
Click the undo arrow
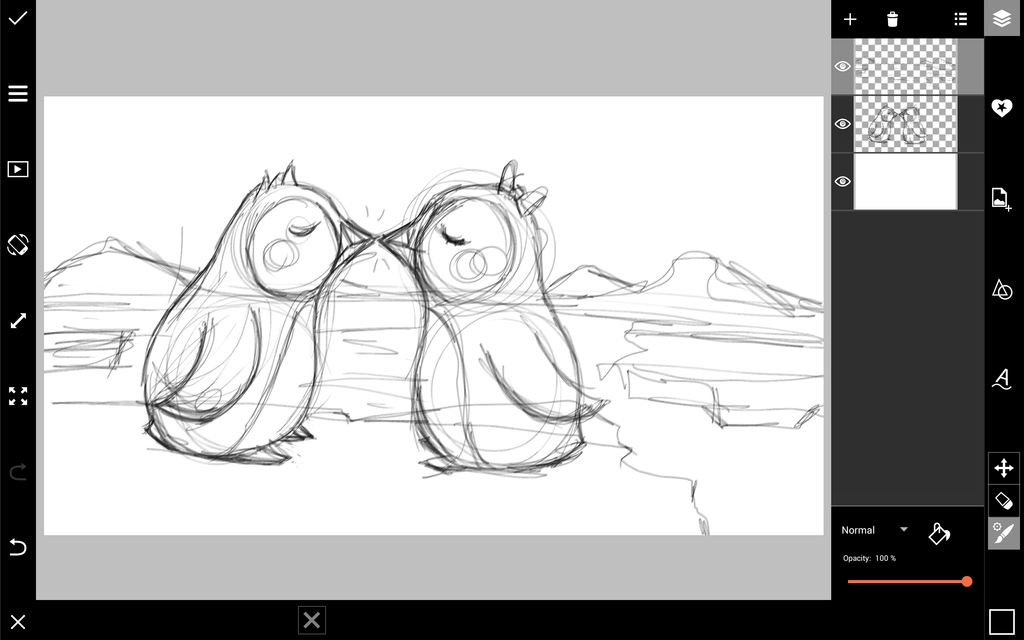[x=18, y=546]
